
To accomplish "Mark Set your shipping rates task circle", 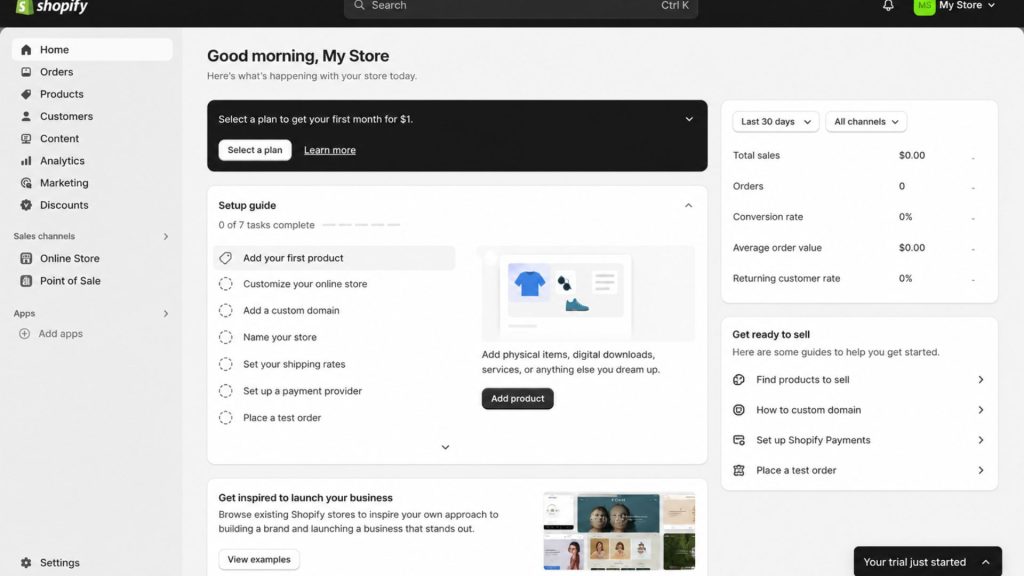I will 225,364.
